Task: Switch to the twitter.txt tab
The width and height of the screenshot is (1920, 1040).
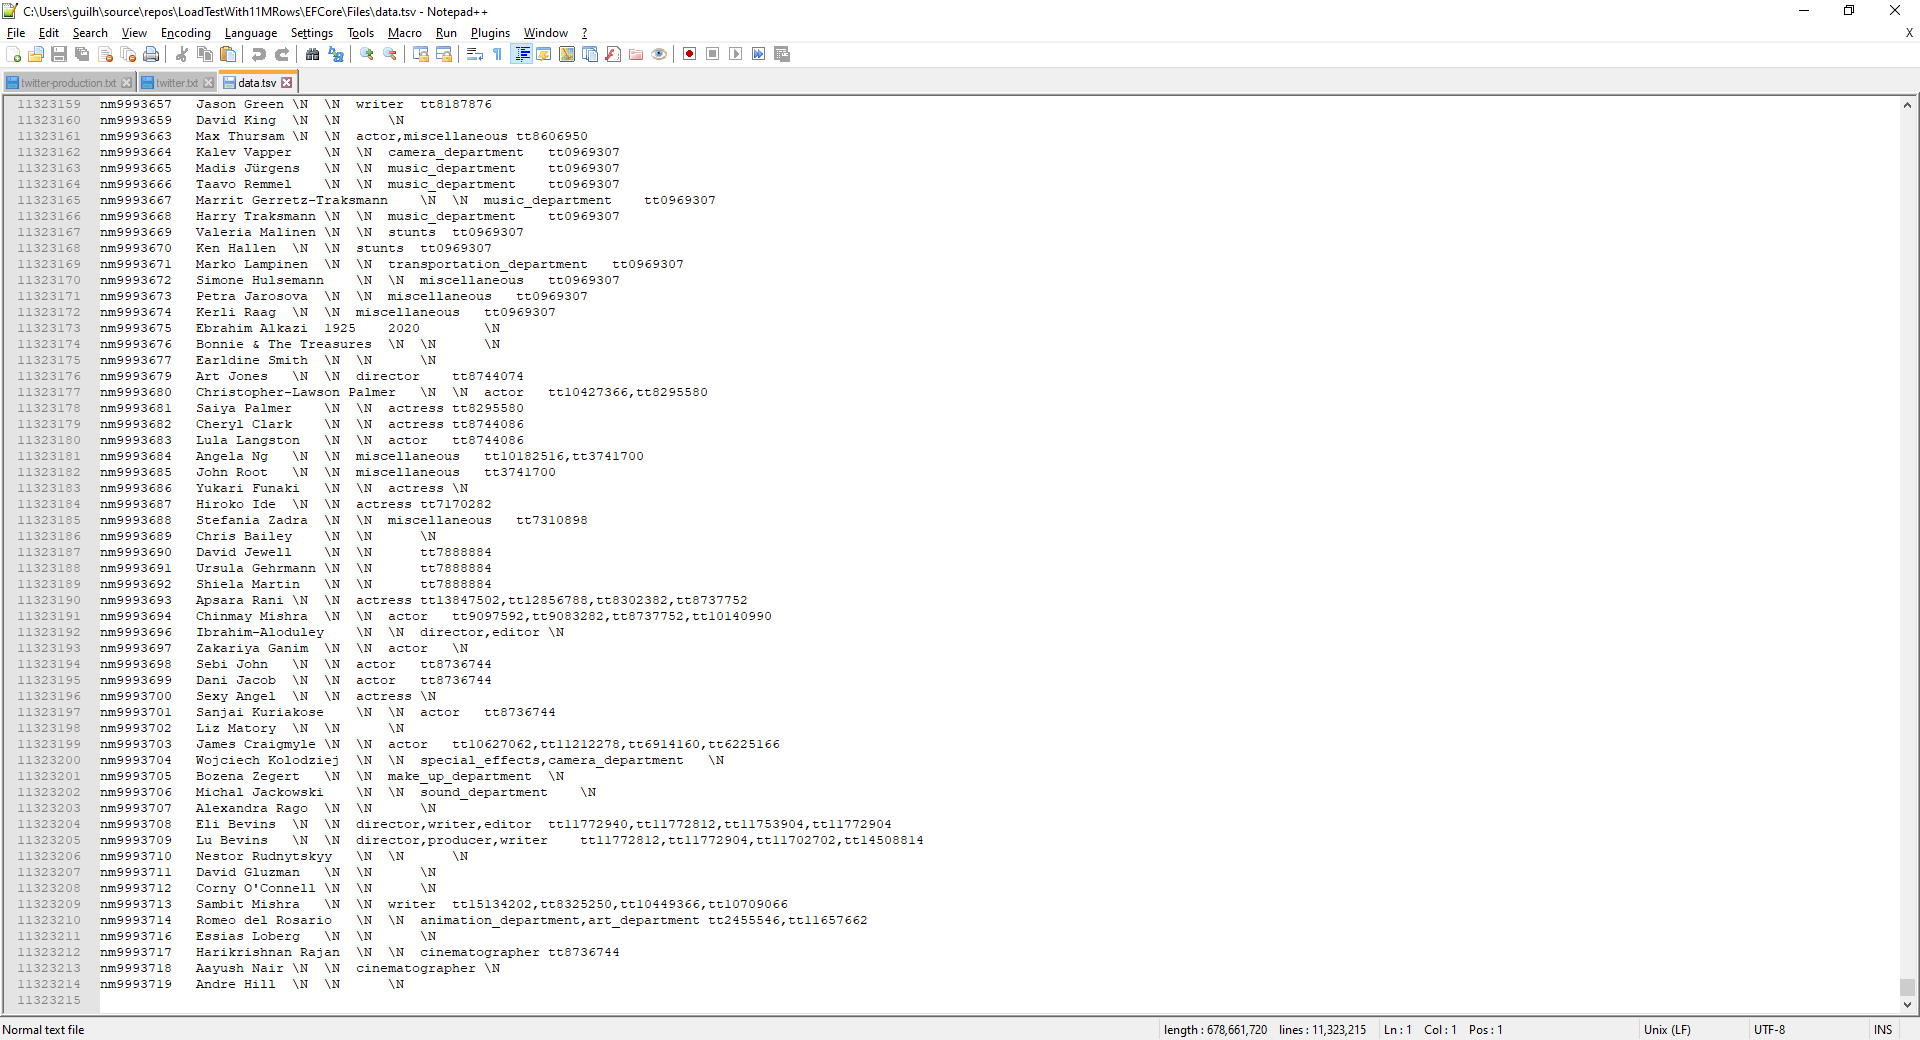Action: coord(176,82)
